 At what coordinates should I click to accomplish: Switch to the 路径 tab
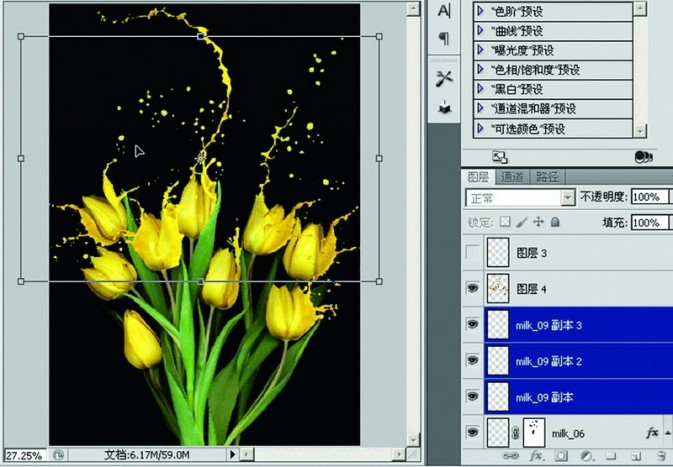tap(547, 177)
